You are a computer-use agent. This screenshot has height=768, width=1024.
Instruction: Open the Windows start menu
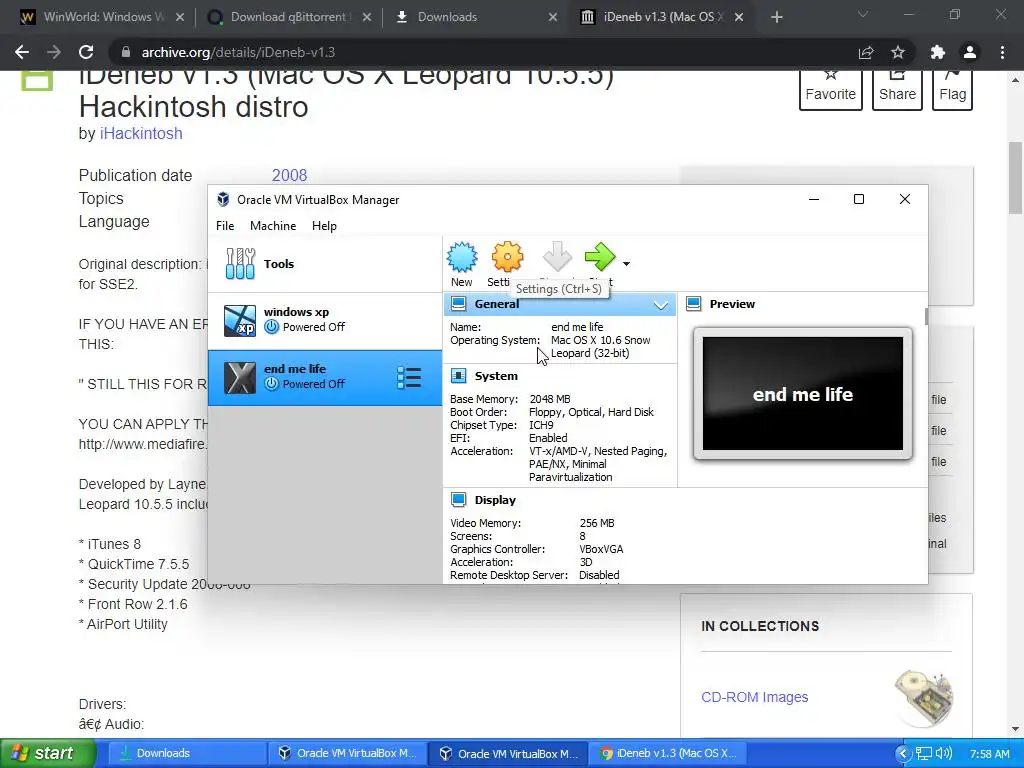pos(48,753)
